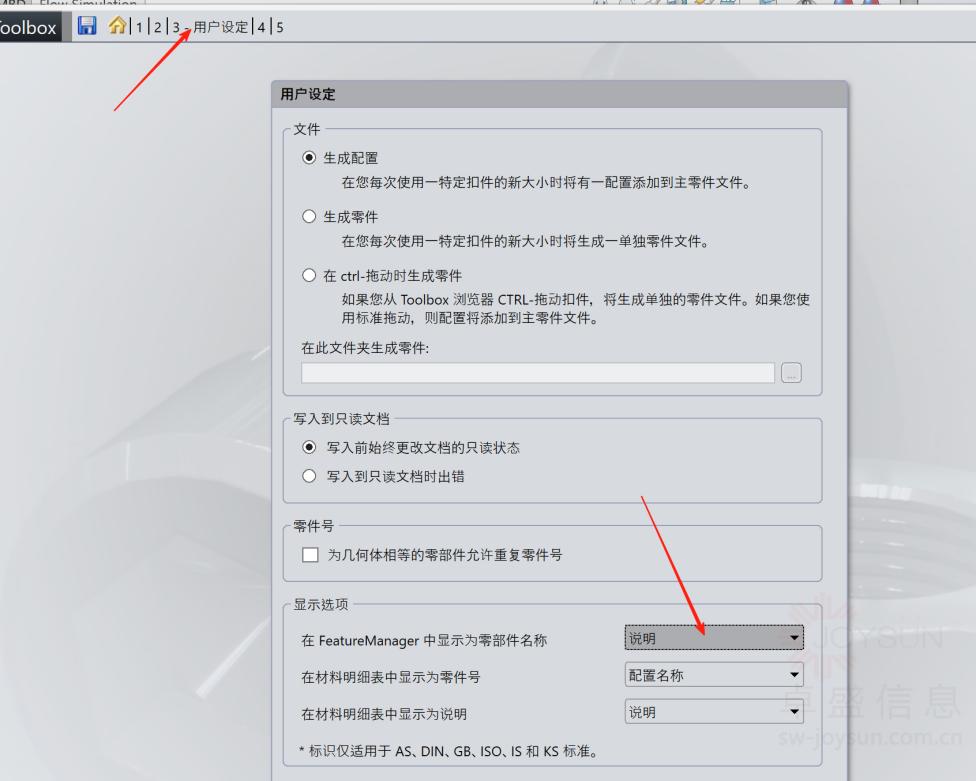The image size is (976, 781).
Task: Expand 材料明细表中显示为零件号 dropdown
Action: click(714, 675)
